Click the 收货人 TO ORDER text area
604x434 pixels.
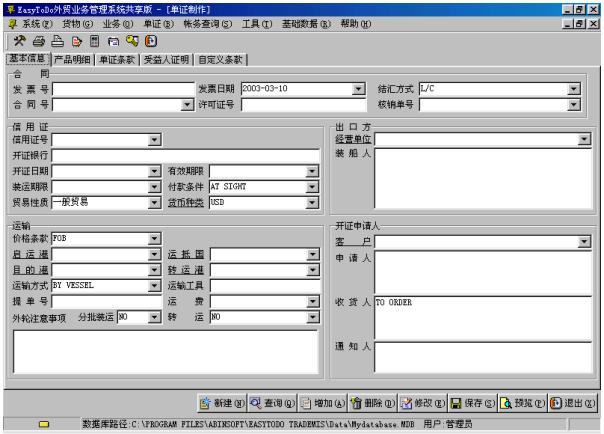coord(483,318)
